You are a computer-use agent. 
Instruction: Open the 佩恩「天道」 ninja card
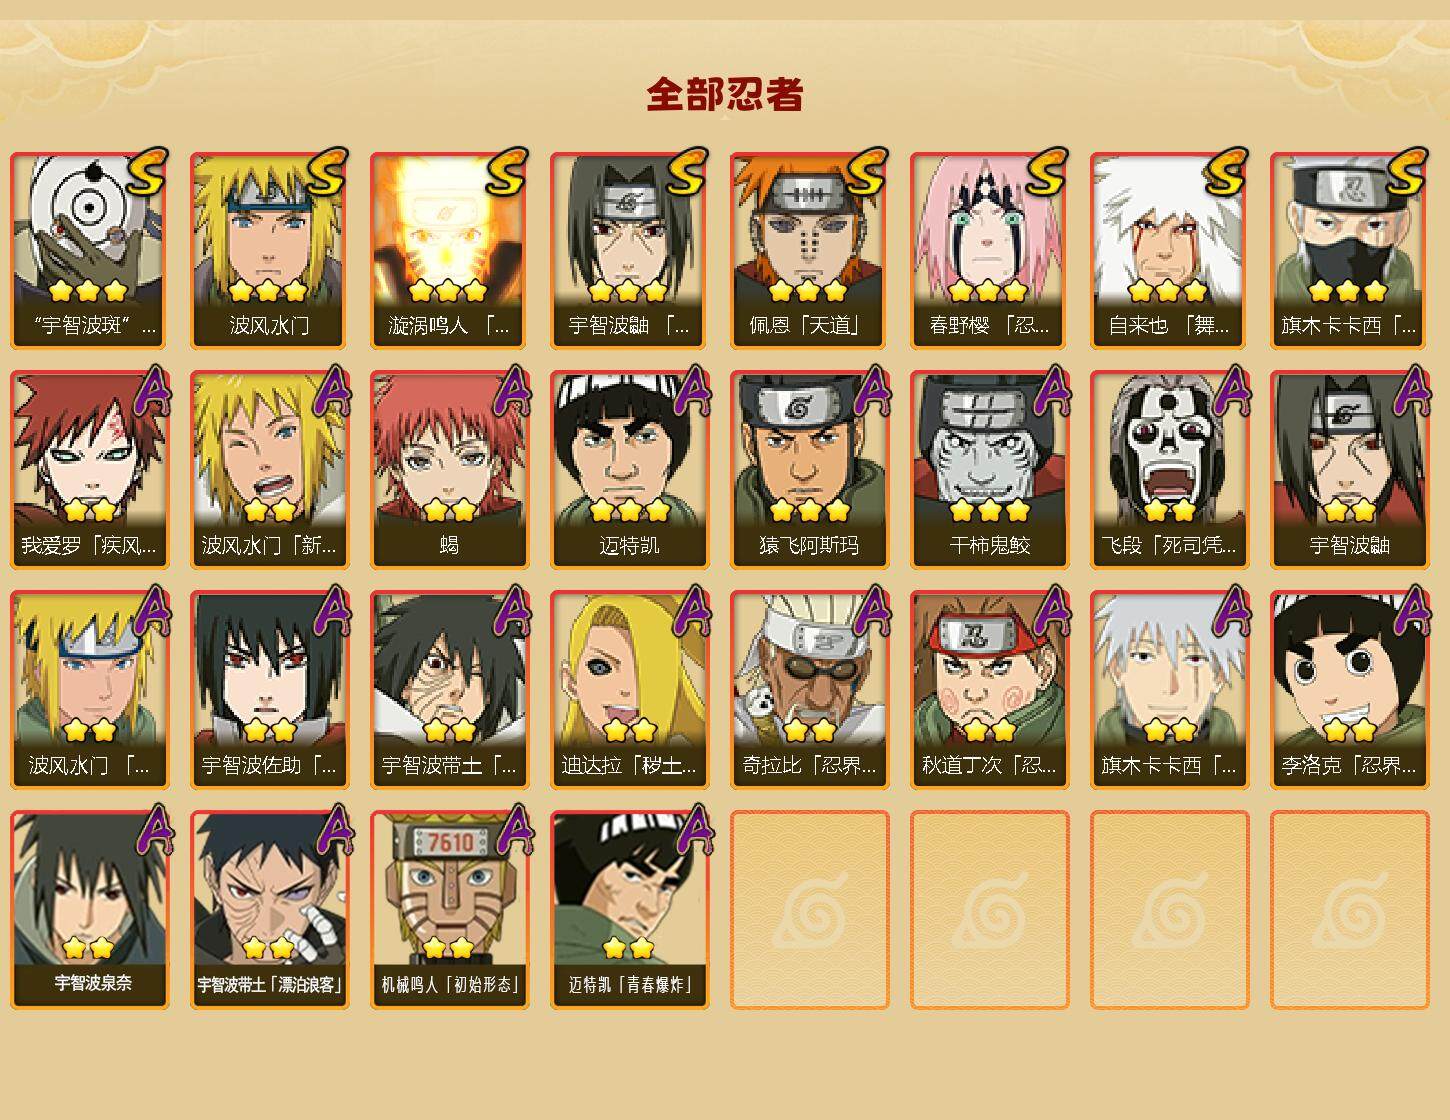(x=809, y=250)
